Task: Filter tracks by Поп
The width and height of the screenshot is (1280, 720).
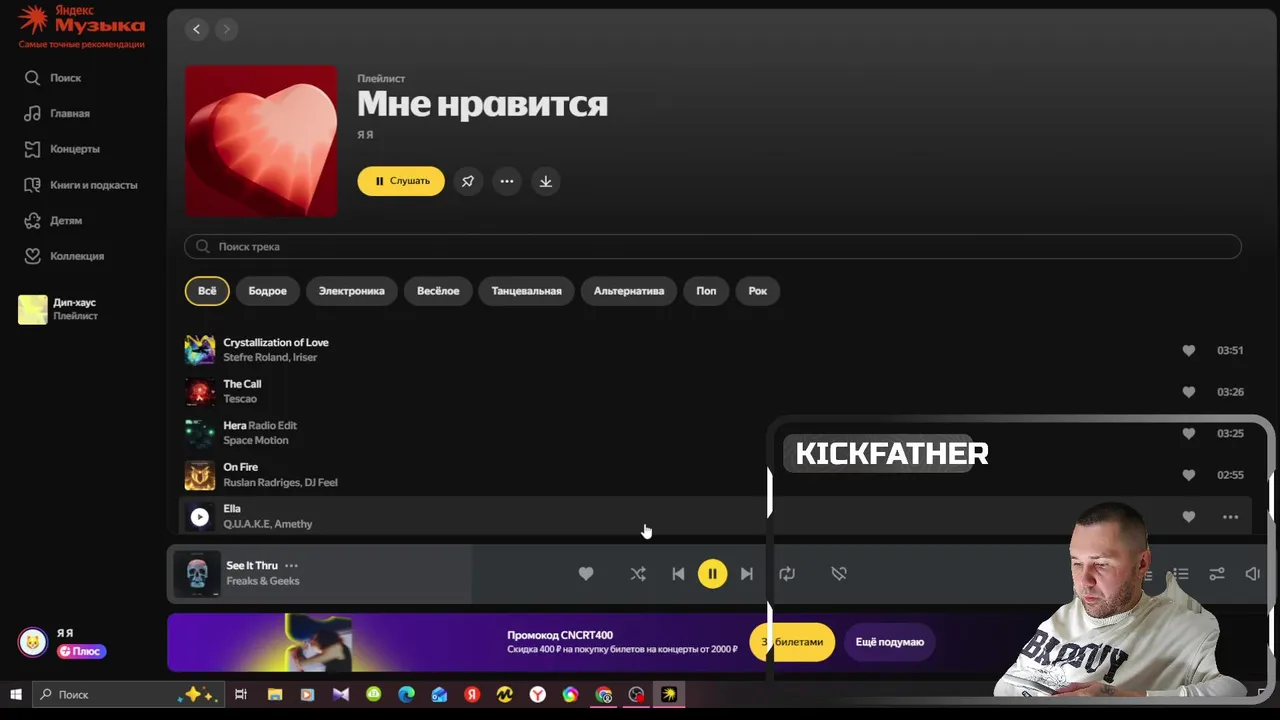Action: [706, 291]
